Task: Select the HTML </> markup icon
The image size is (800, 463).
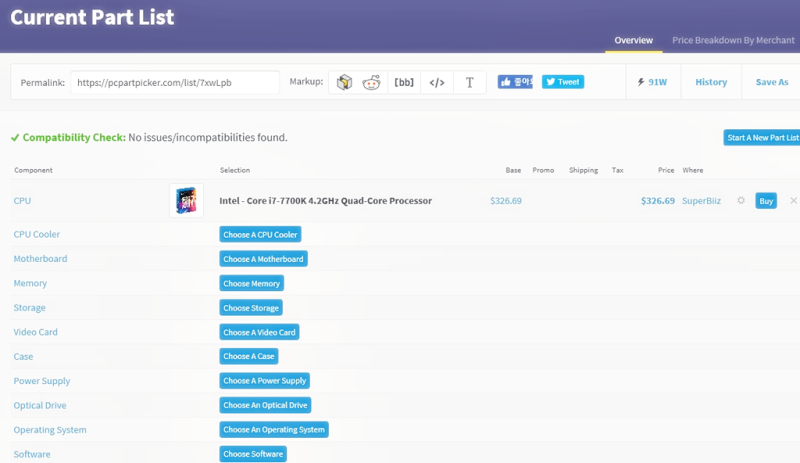Action: pos(437,82)
